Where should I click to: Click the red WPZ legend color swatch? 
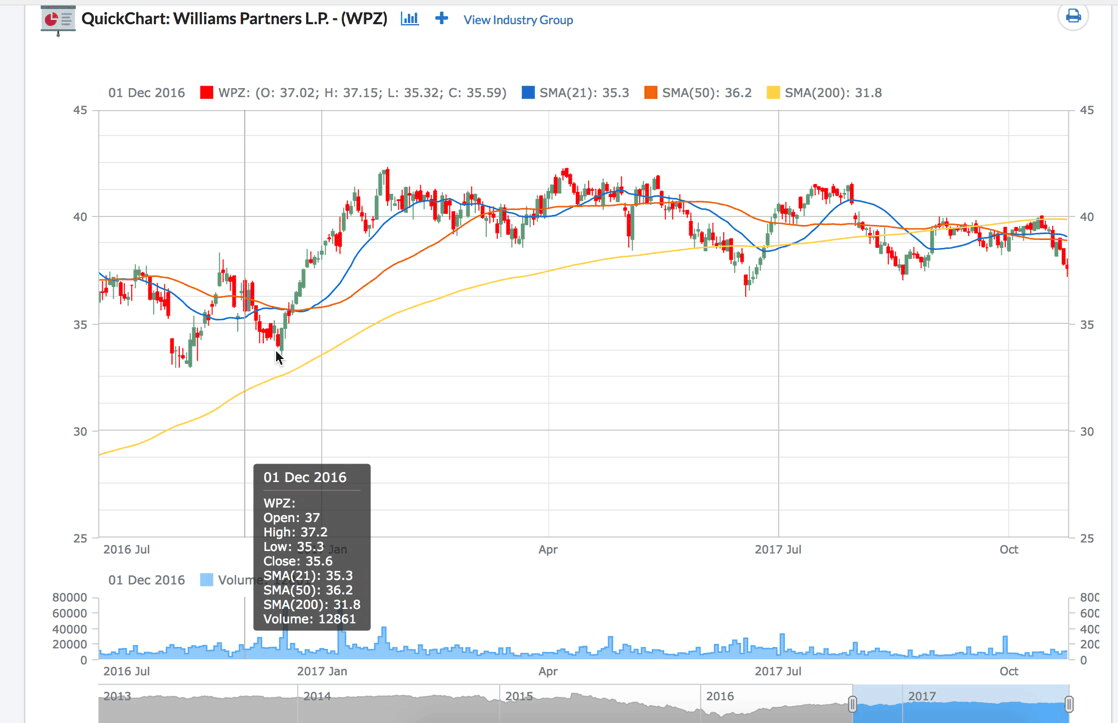pos(207,93)
